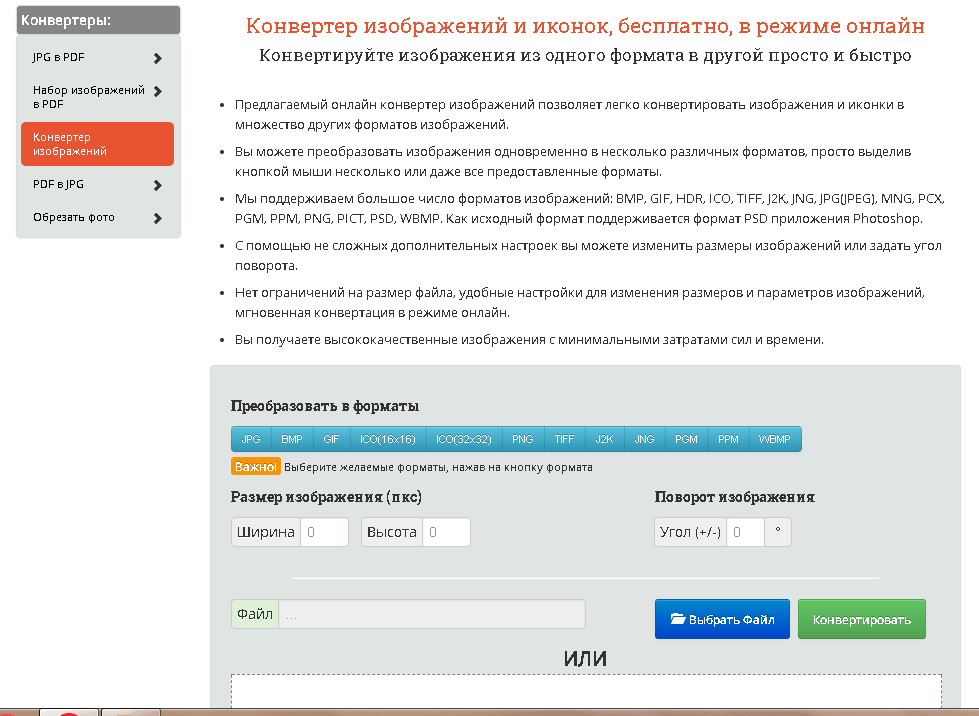Choose the WBMP format button

click(775, 439)
